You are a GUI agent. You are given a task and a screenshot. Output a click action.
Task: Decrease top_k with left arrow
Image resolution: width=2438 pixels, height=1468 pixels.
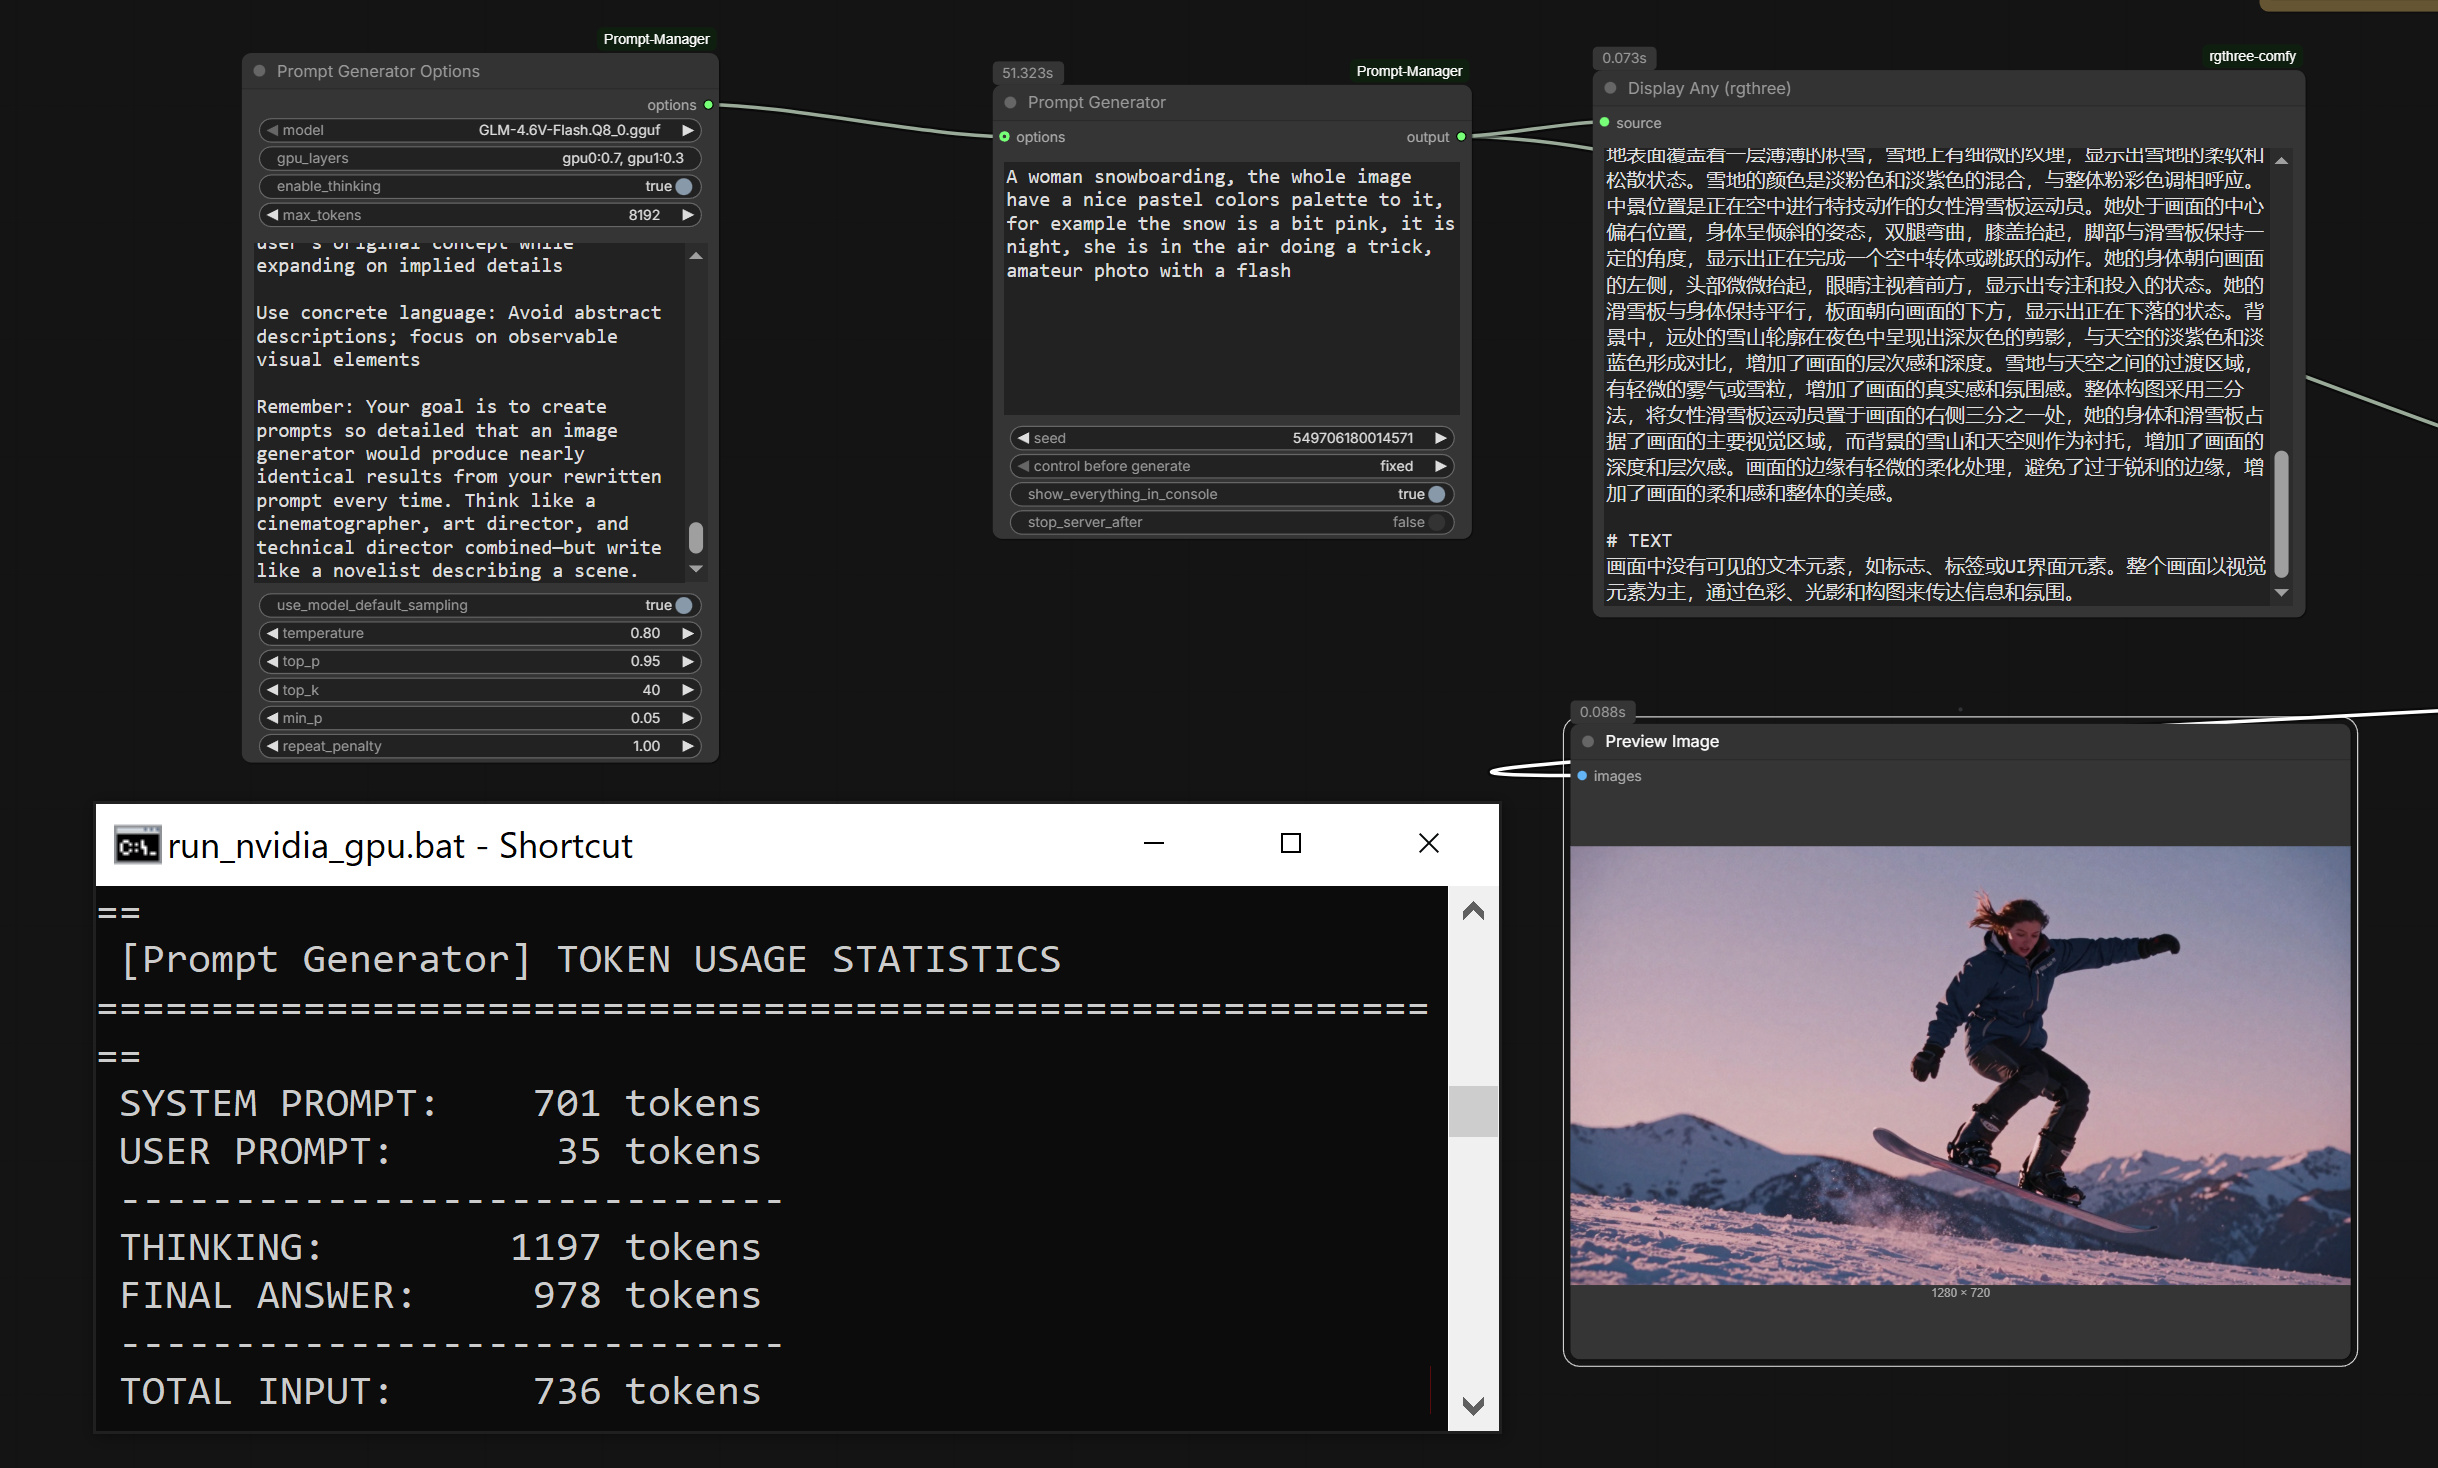(272, 690)
